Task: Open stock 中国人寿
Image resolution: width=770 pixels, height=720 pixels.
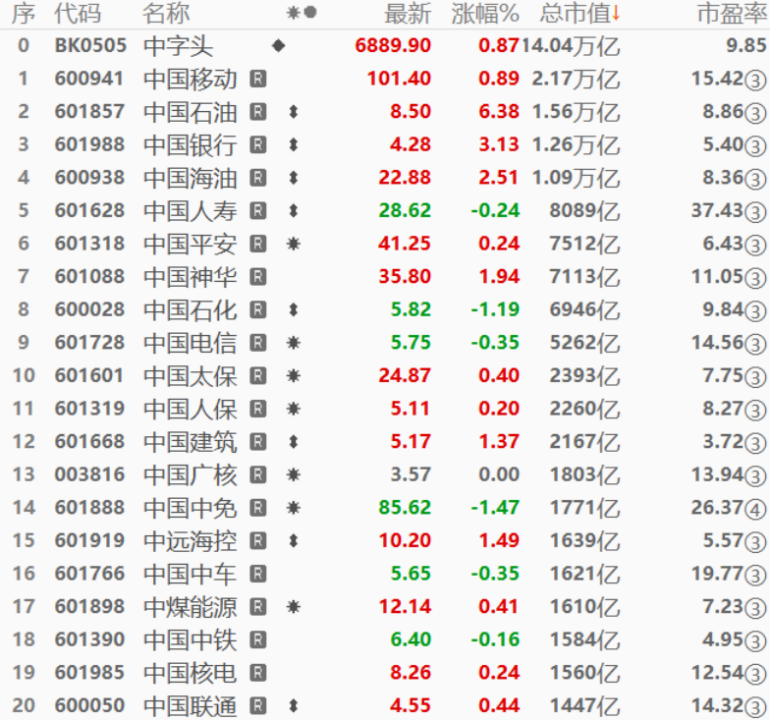Action: pyautogui.click(x=191, y=211)
